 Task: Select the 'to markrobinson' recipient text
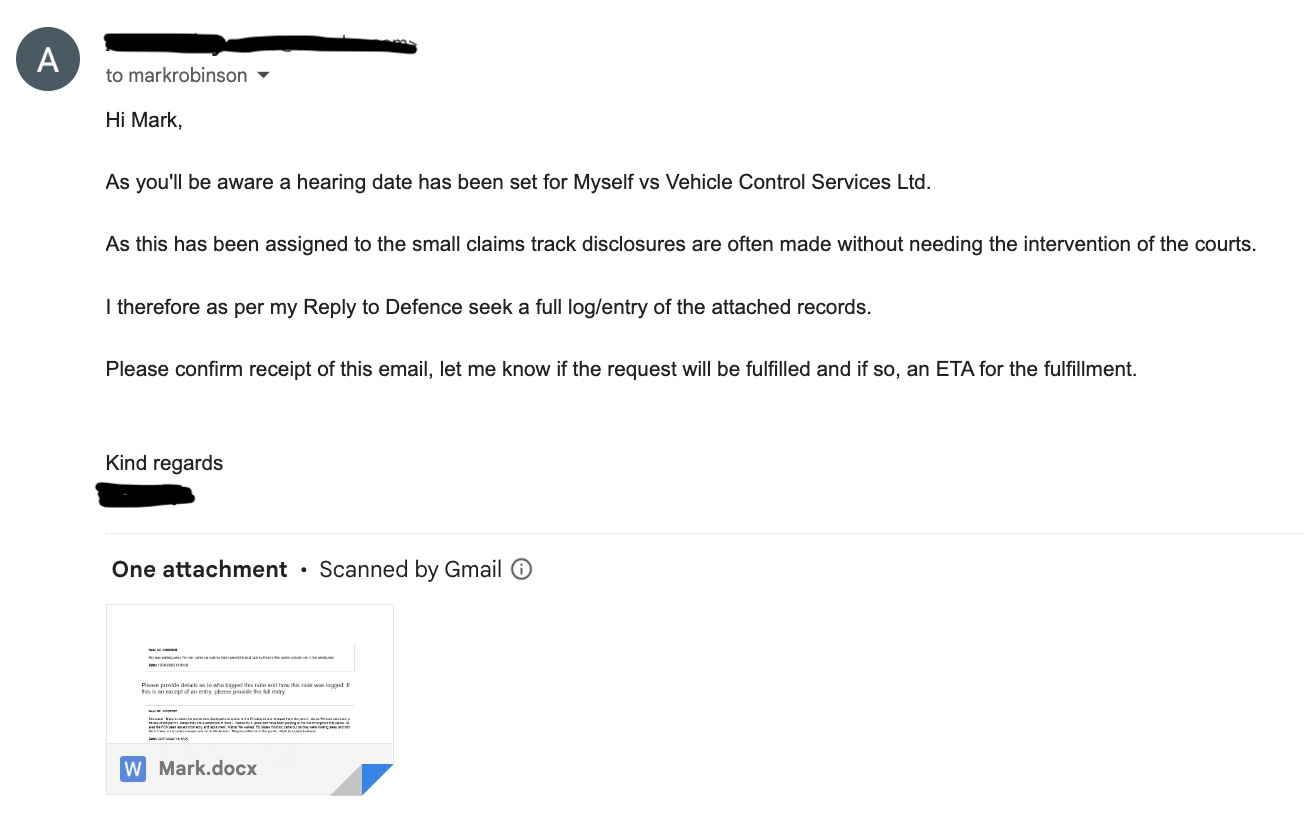tap(176, 76)
